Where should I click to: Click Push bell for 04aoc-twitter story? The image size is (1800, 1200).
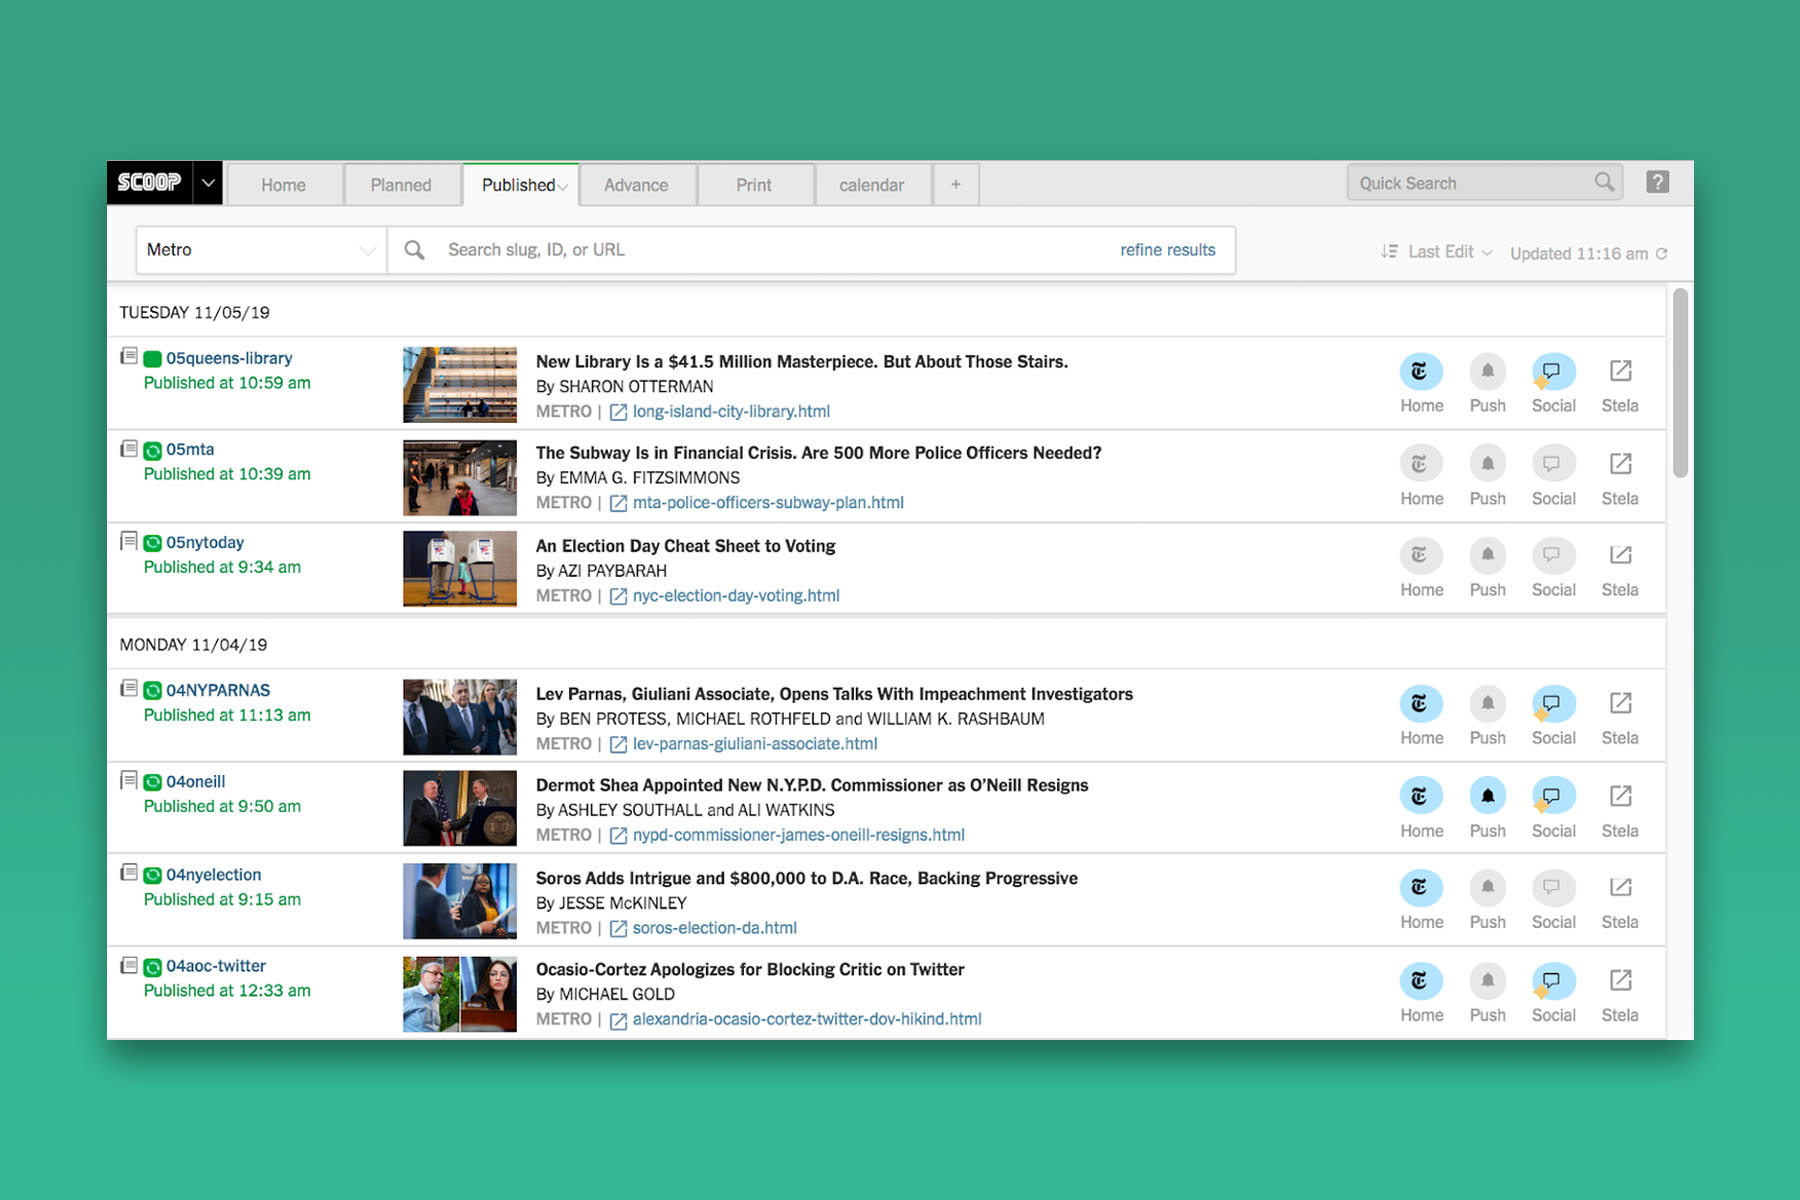coord(1487,981)
